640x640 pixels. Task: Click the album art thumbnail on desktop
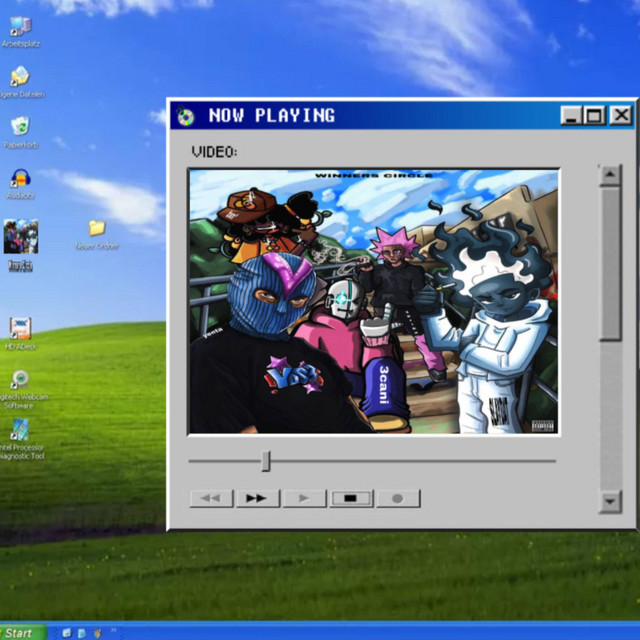21,236
